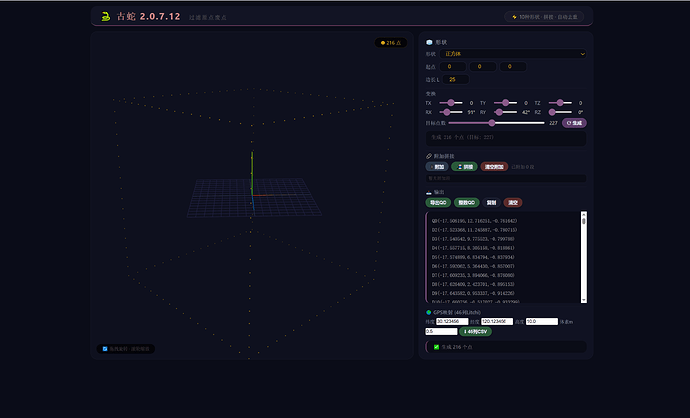Image resolution: width=690 pixels, height=418 pixels.
Task: Click the RX rotation slider
Action: [451, 112]
